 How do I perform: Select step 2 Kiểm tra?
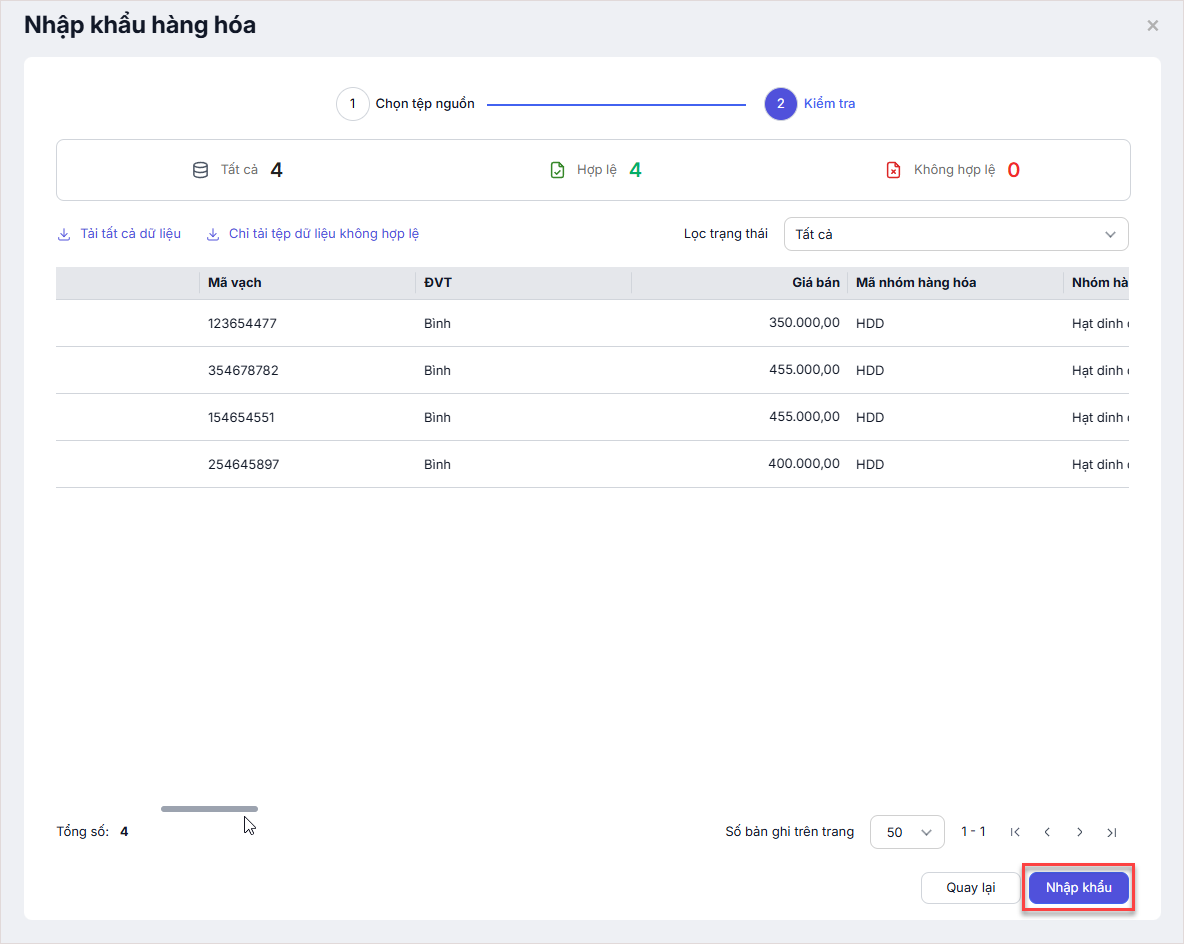pyautogui.click(x=781, y=104)
